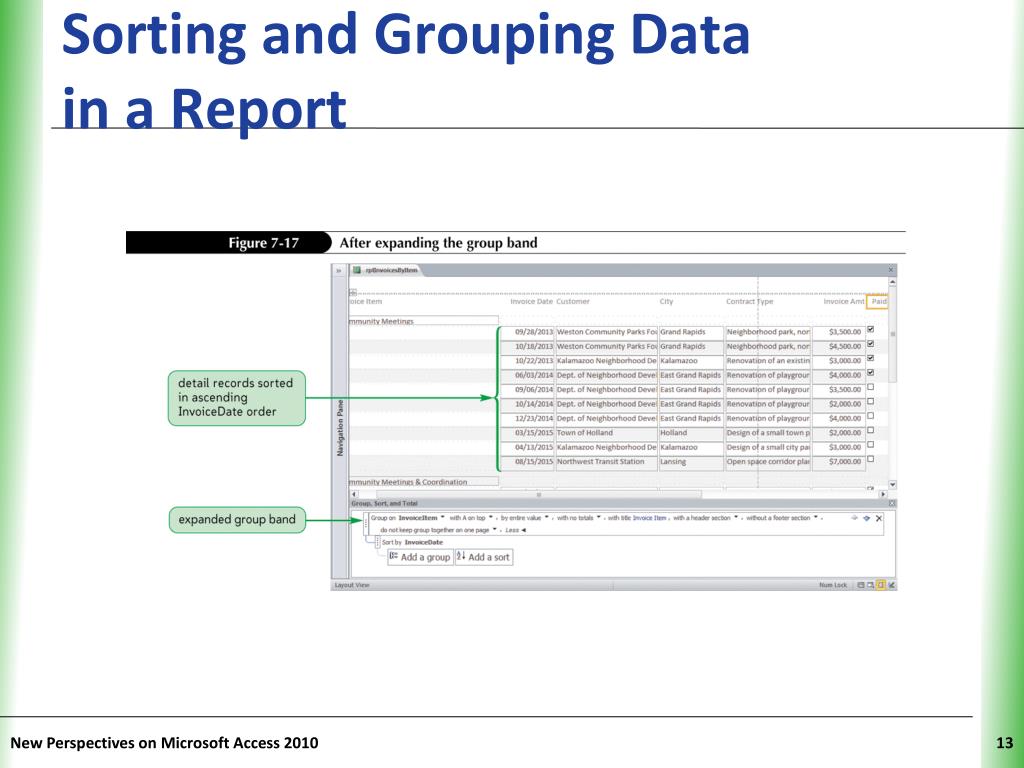Viewport: 1024px width, 768px height.
Task: Select the Invoice Amt column header
Action: pyautogui.click(x=844, y=302)
